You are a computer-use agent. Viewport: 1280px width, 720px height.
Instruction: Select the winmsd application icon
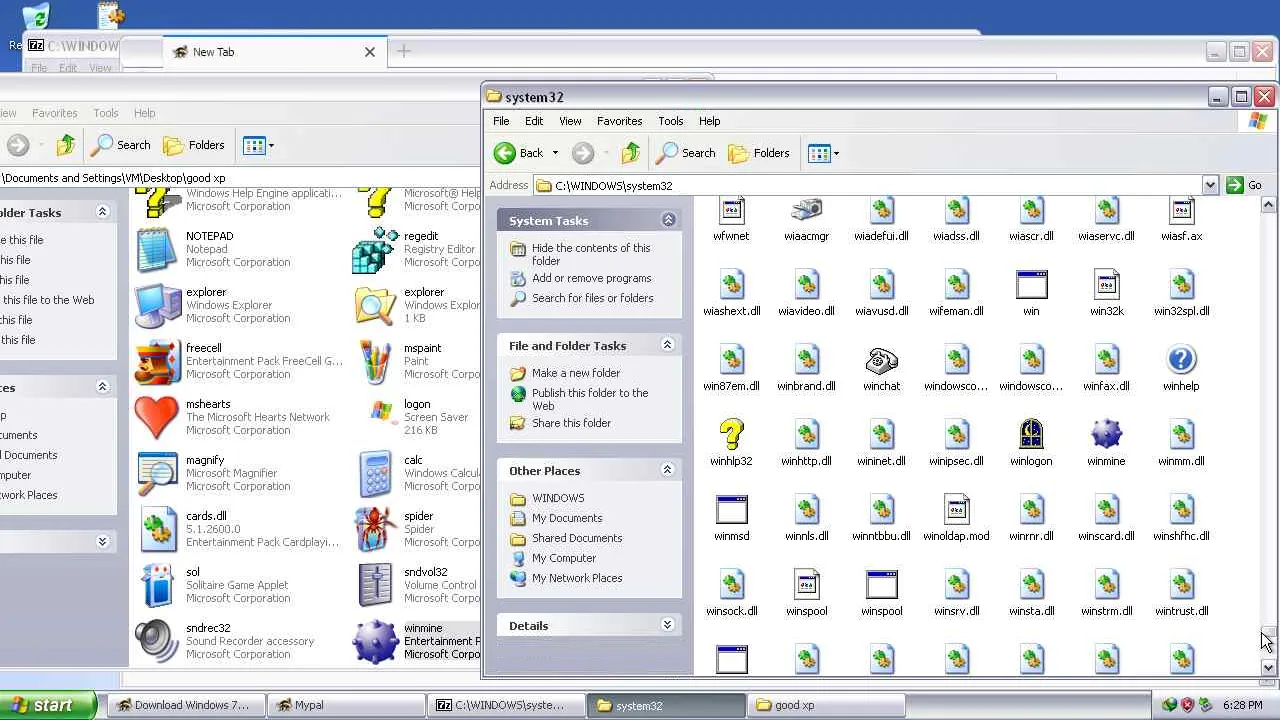731,510
